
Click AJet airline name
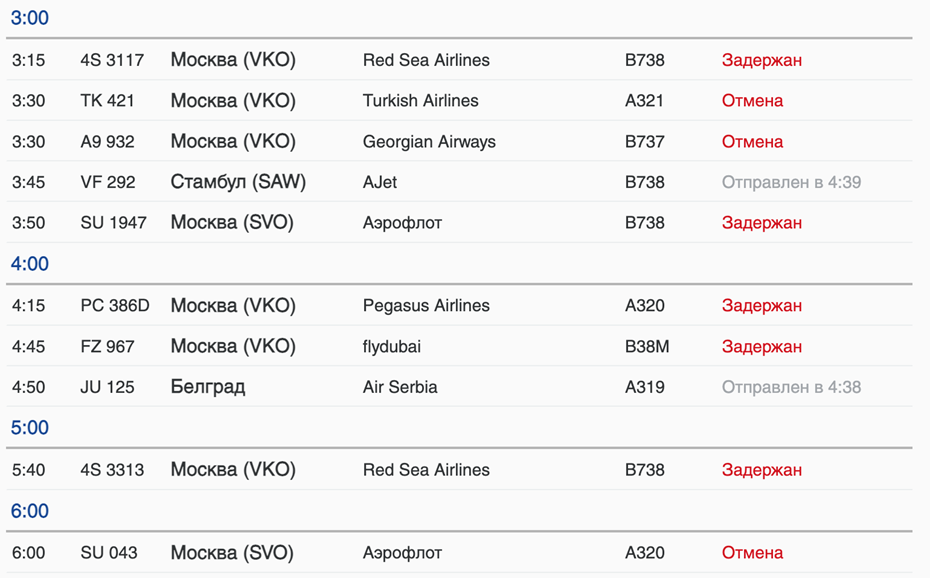(x=380, y=182)
